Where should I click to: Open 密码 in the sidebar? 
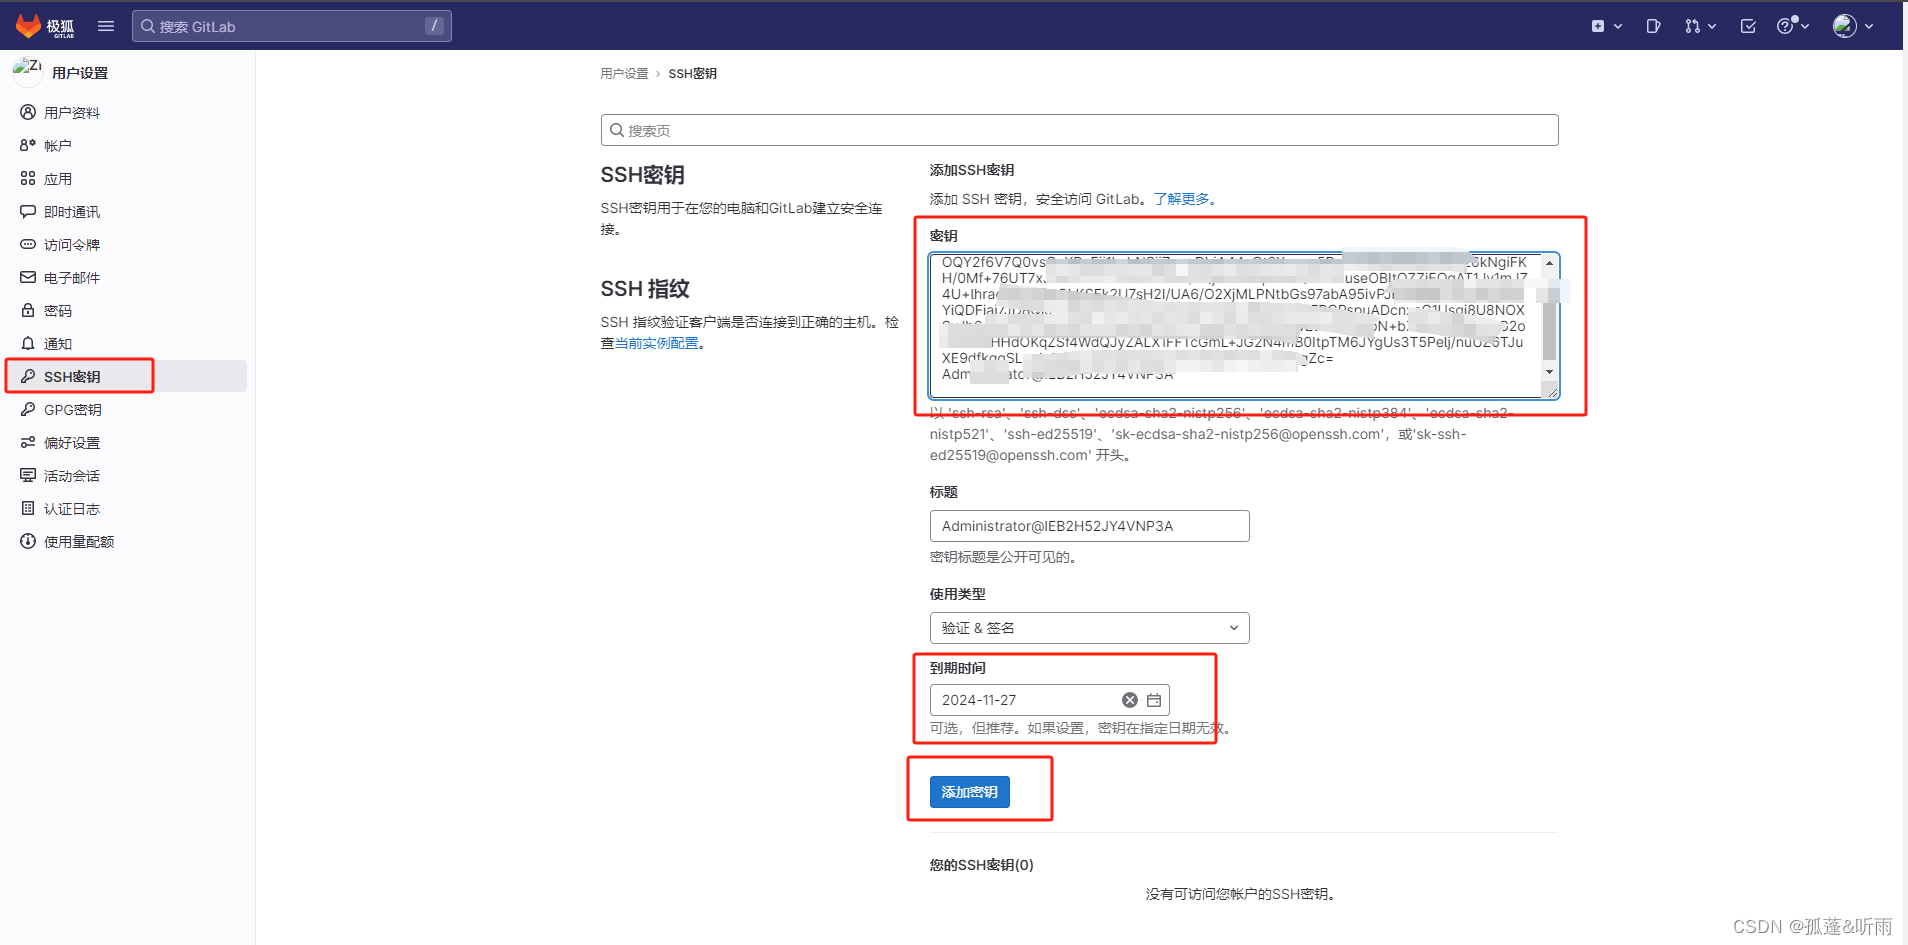(126, 310)
